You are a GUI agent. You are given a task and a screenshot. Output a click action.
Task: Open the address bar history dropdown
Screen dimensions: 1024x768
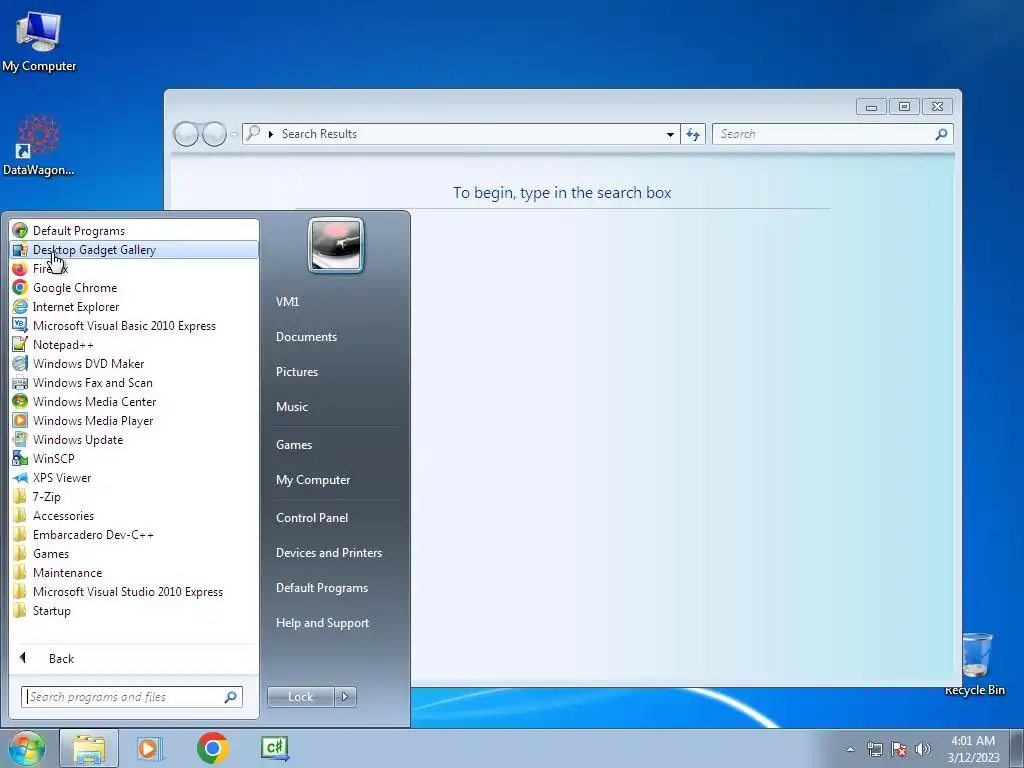click(670, 135)
